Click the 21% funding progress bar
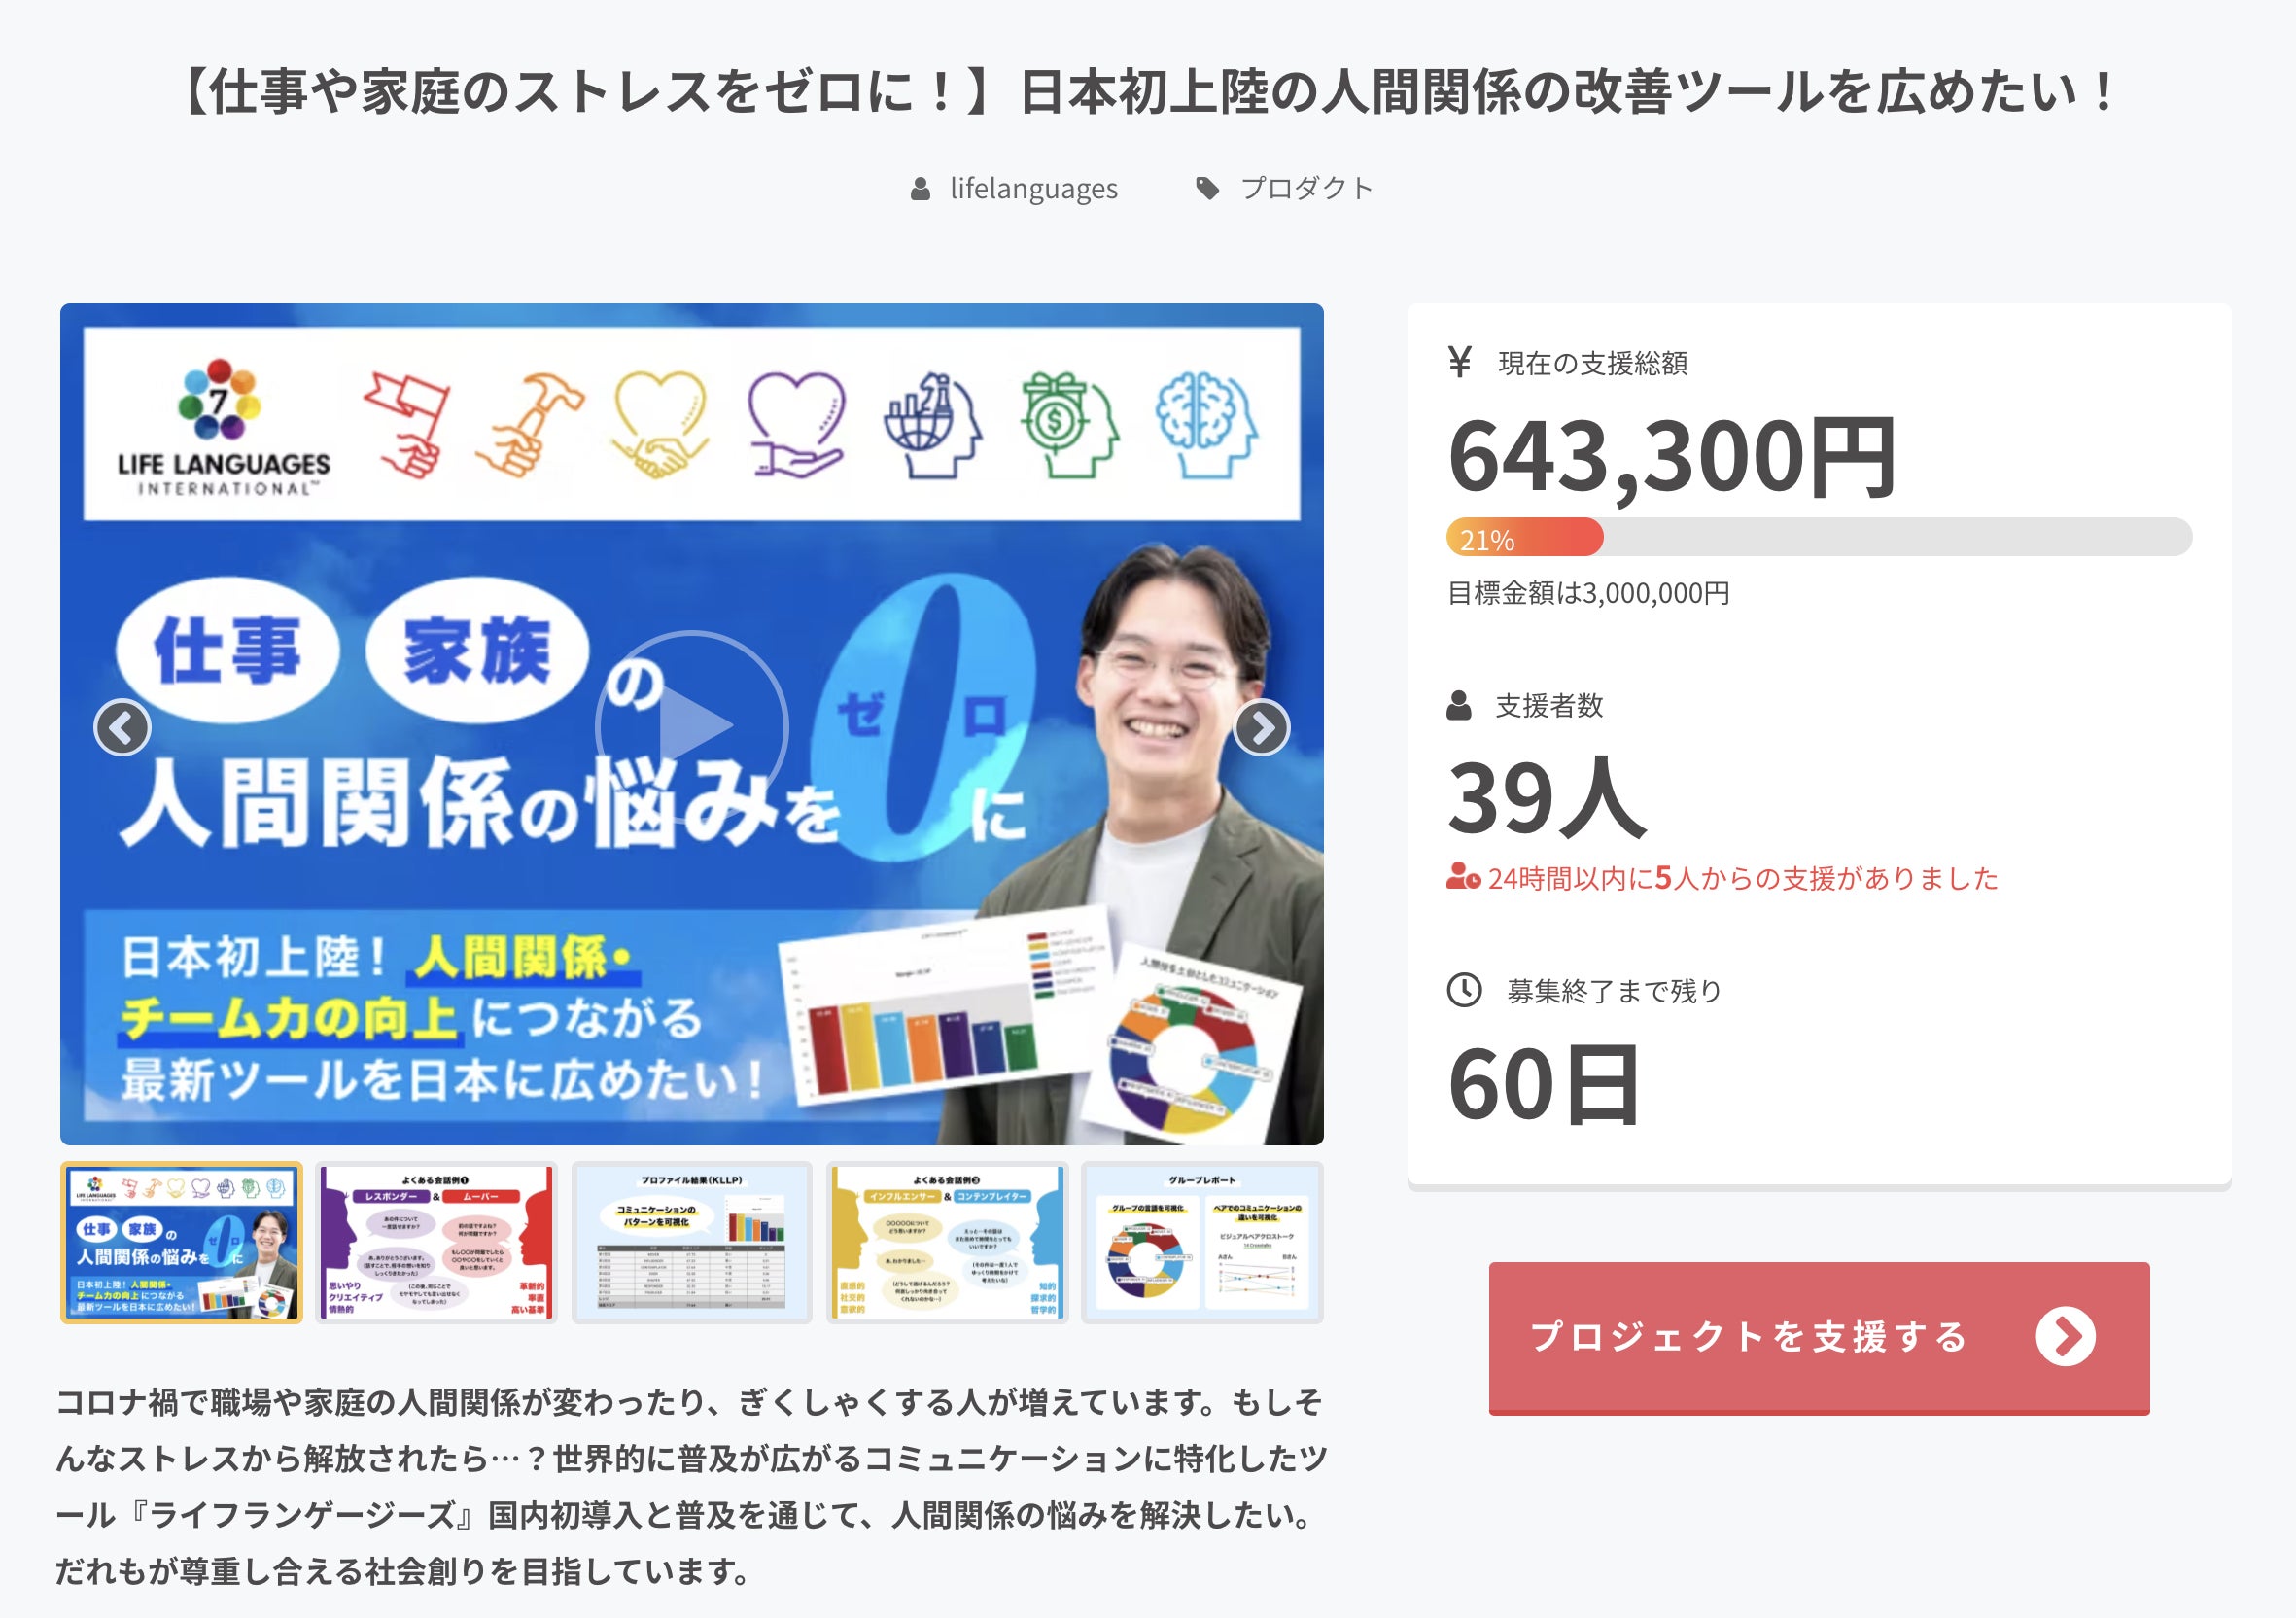This screenshot has height=1618, width=2296. [x=1818, y=537]
